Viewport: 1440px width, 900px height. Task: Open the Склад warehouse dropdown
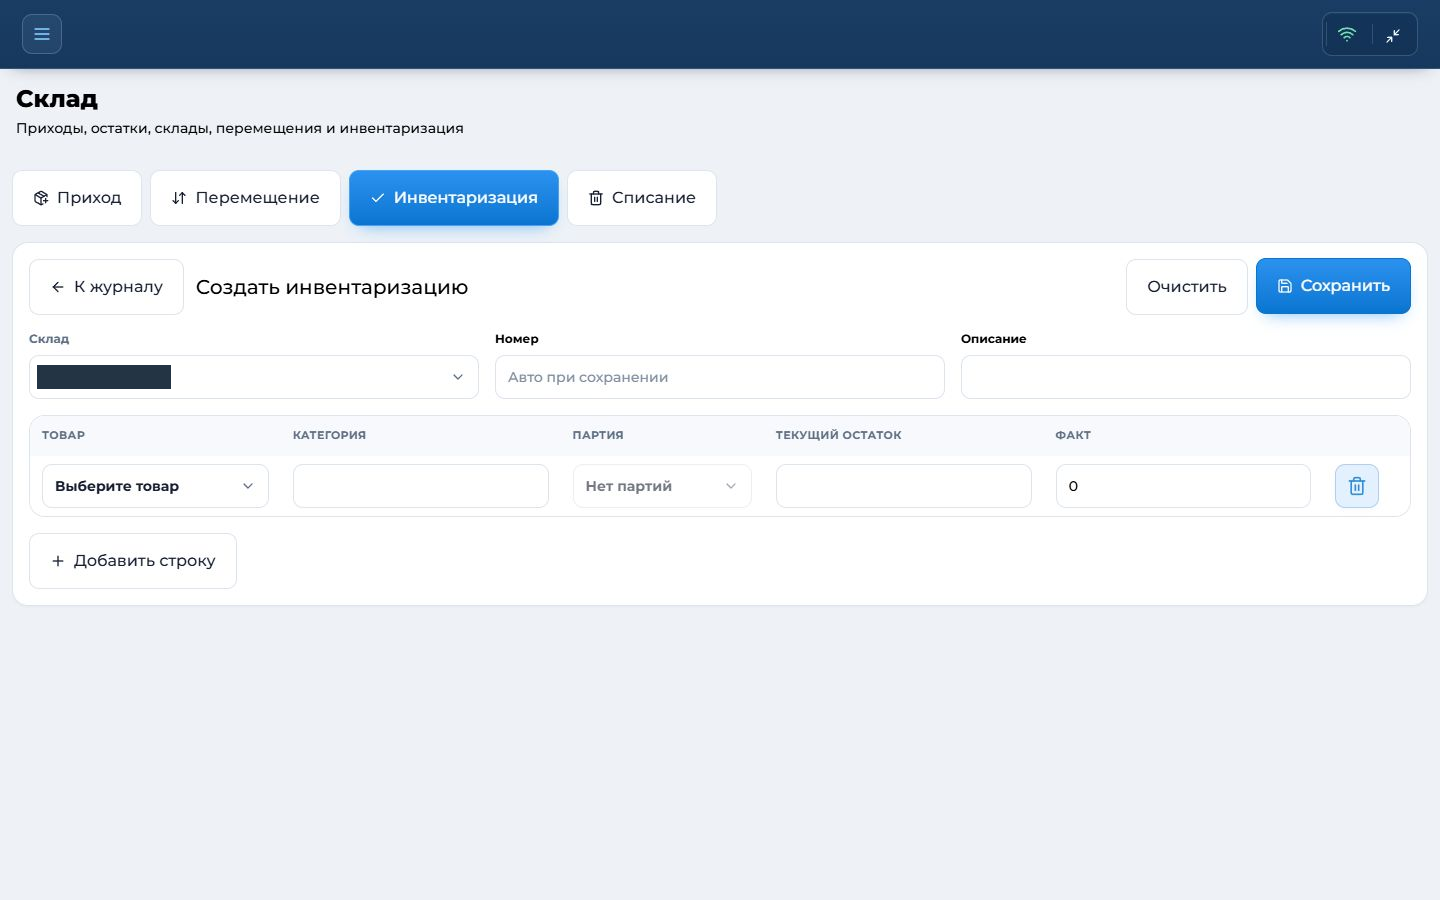(x=254, y=377)
